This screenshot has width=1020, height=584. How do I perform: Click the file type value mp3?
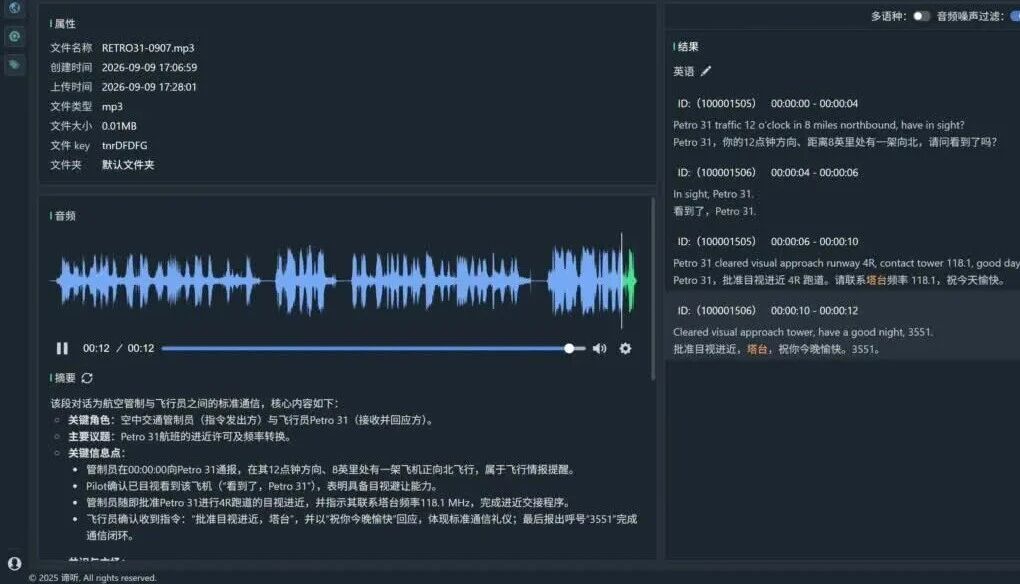[112, 107]
